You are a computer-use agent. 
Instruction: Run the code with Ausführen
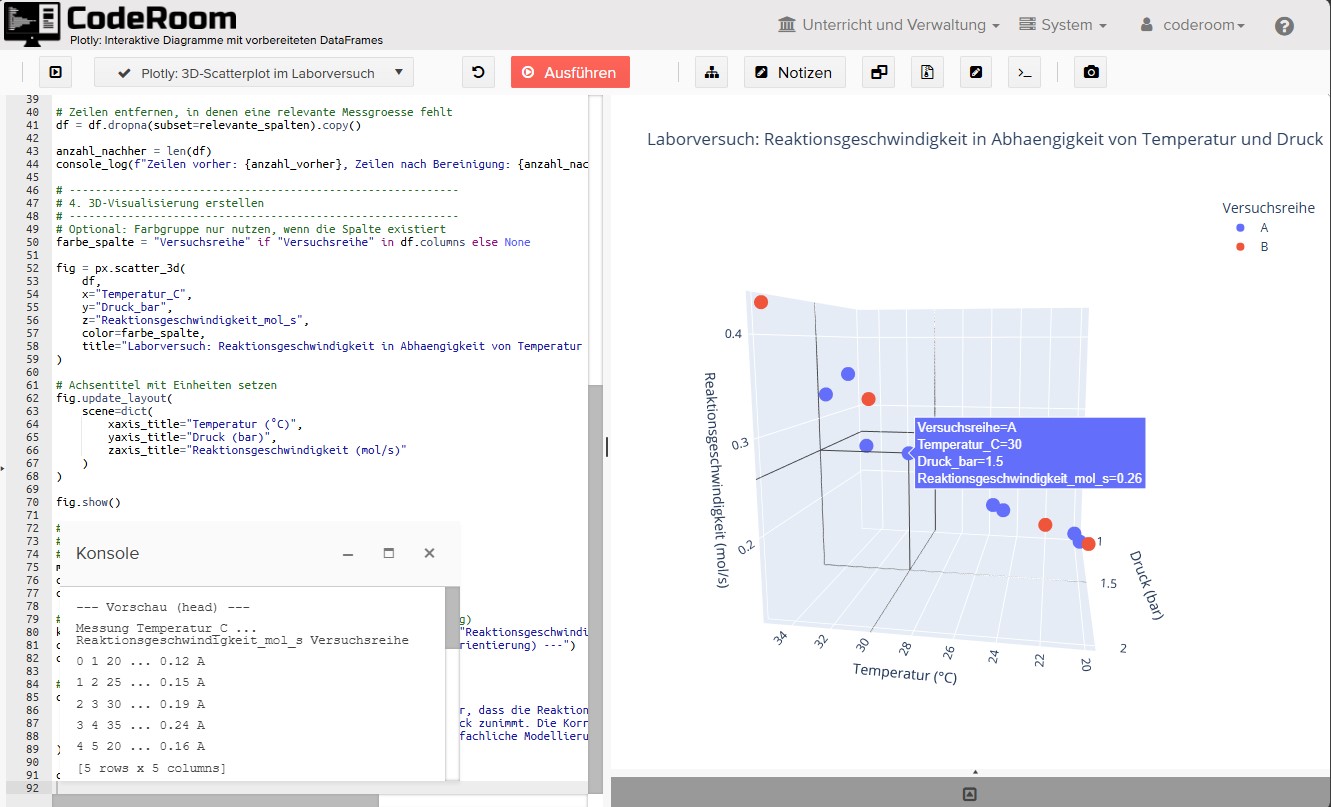pyautogui.click(x=570, y=73)
